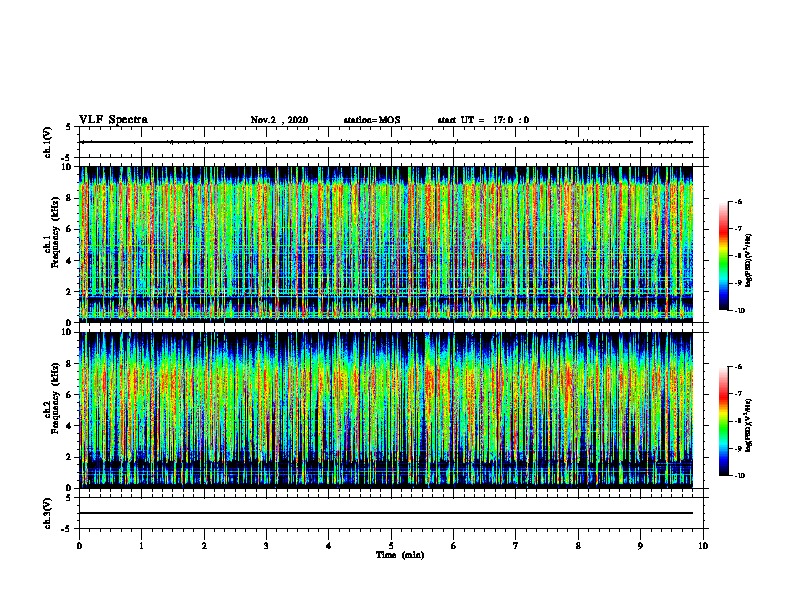Click the 'station=MOS' label
792x612 pixels.
pos(372,120)
